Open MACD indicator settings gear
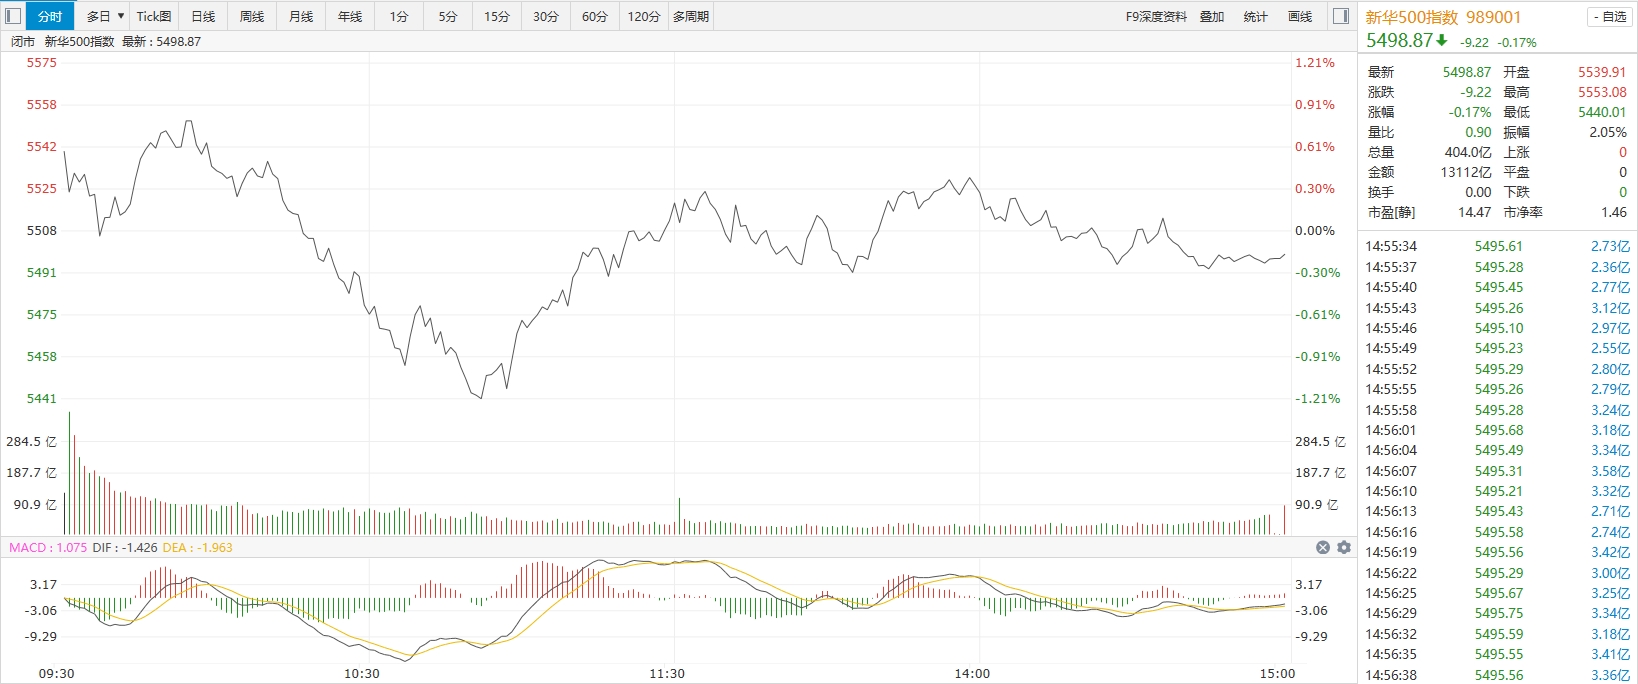 tap(1344, 547)
